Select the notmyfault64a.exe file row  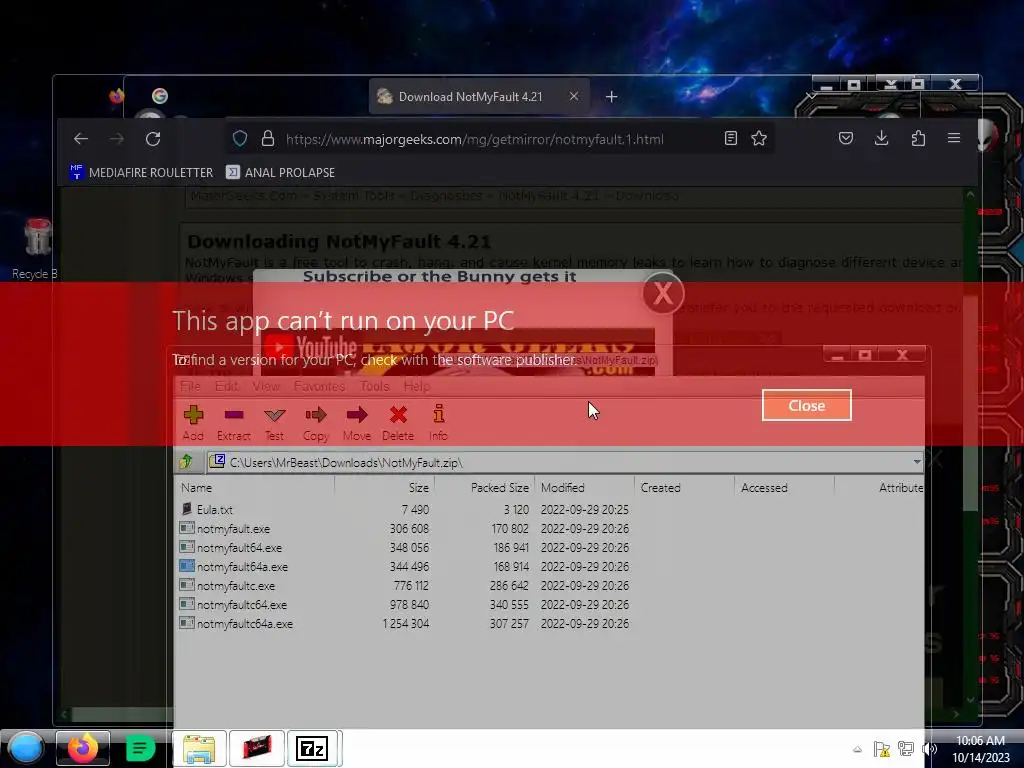pyautogui.click(x=404, y=566)
